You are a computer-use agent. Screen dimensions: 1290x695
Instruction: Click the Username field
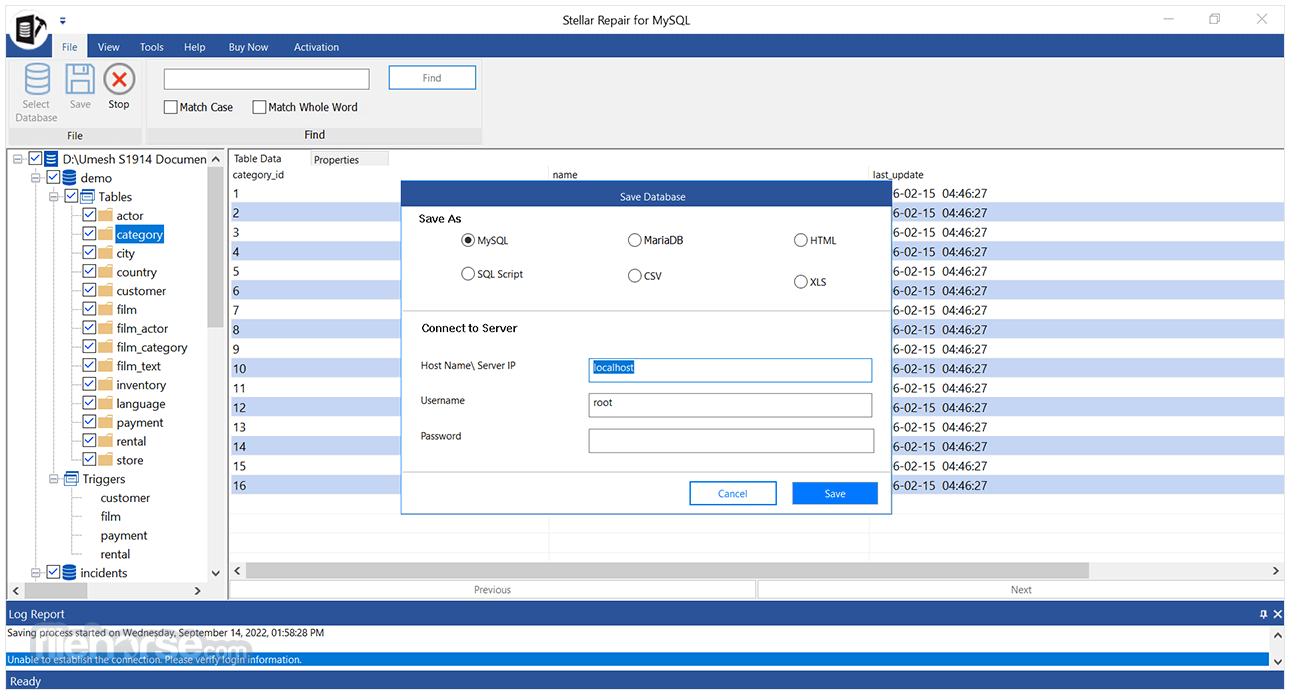(x=730, y=404)
